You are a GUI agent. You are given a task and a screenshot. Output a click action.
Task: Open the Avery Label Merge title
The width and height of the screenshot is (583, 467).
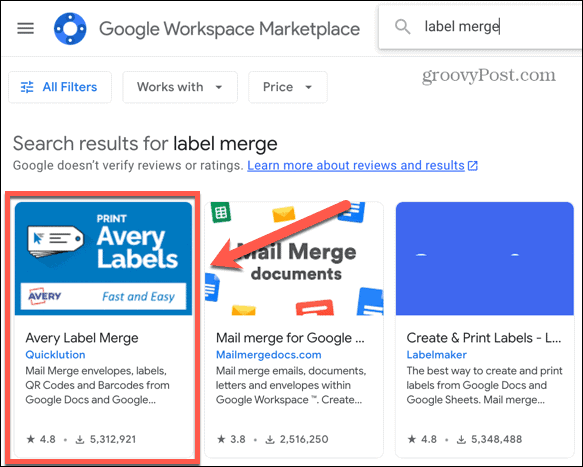point(82,338)
